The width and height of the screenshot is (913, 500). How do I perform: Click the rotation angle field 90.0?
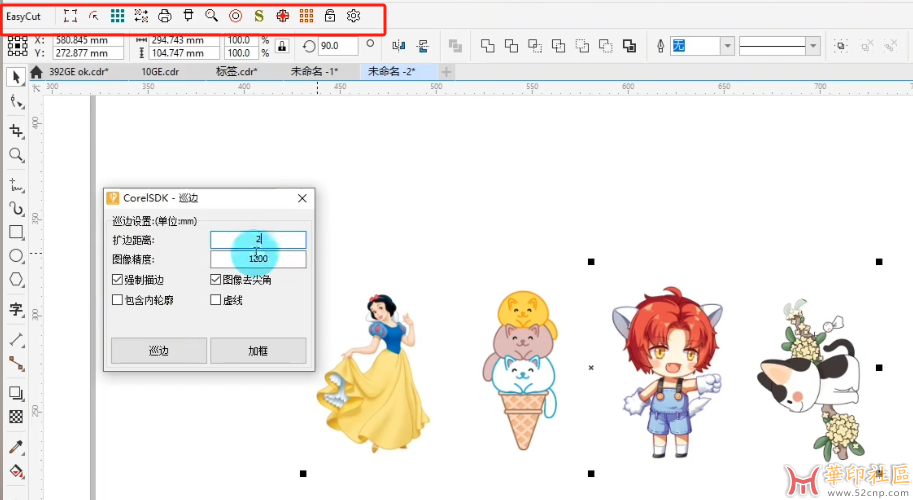[x=338, y=46]
